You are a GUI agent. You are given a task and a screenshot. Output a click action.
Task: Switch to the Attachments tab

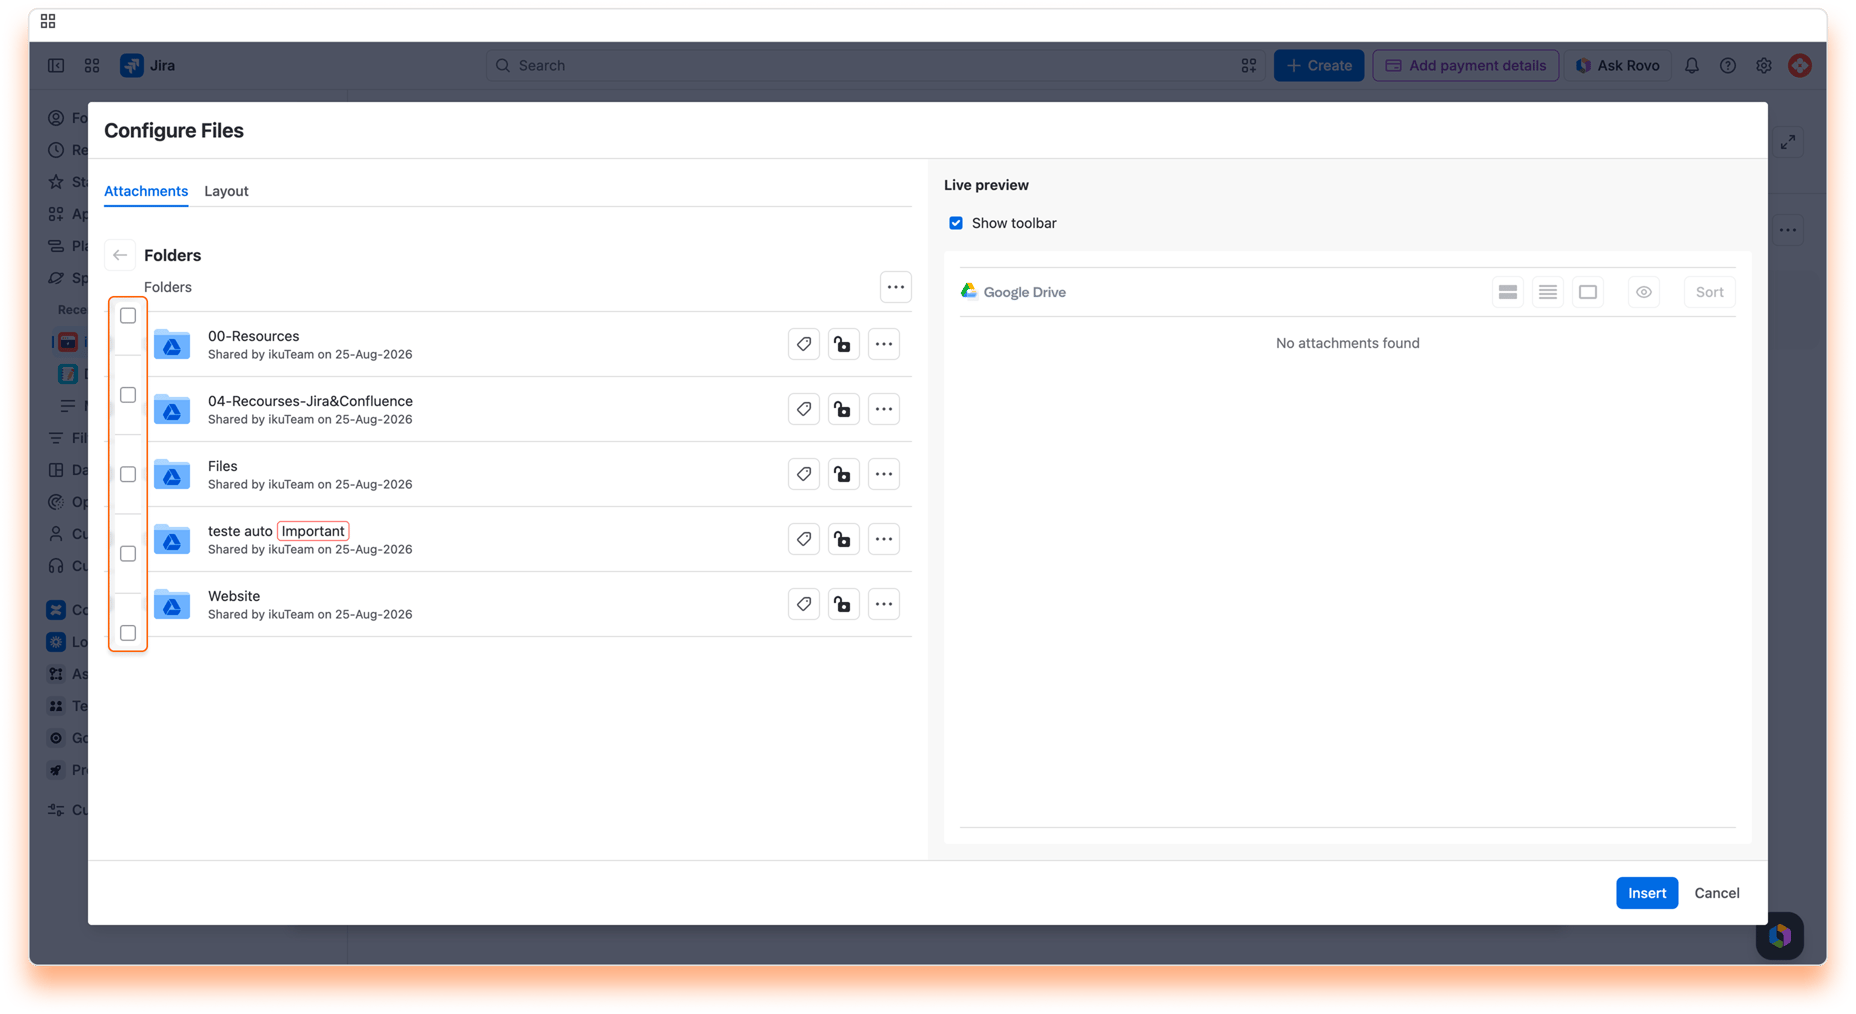tap(146, 191)
